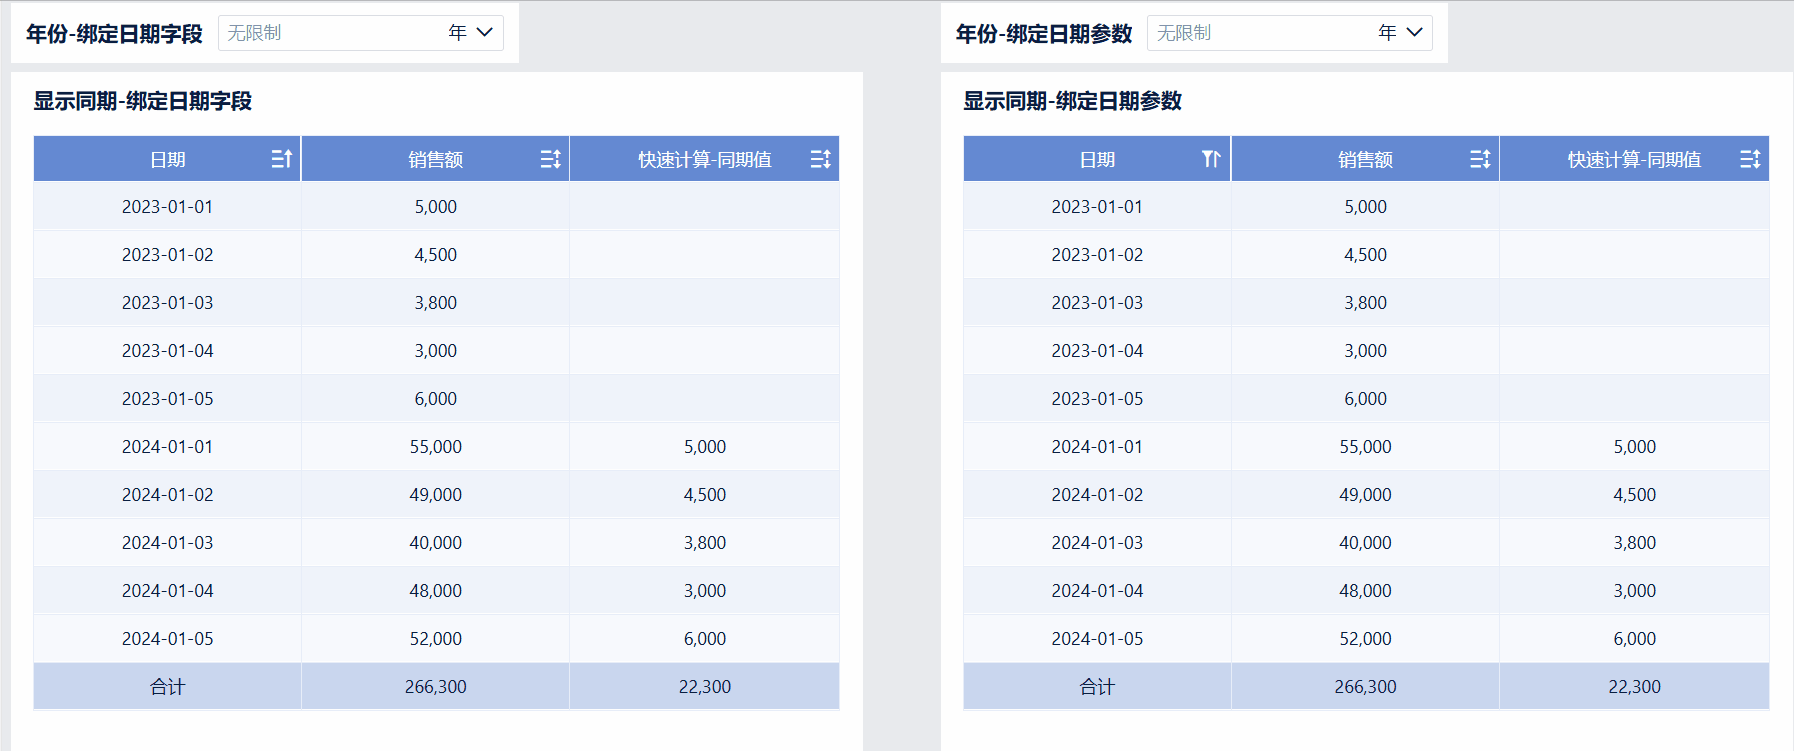Screen dimensions: 1794x751
Task: Select 2023-01-05 date cell in 绑定日期字段 table
Action: (168, 399)
